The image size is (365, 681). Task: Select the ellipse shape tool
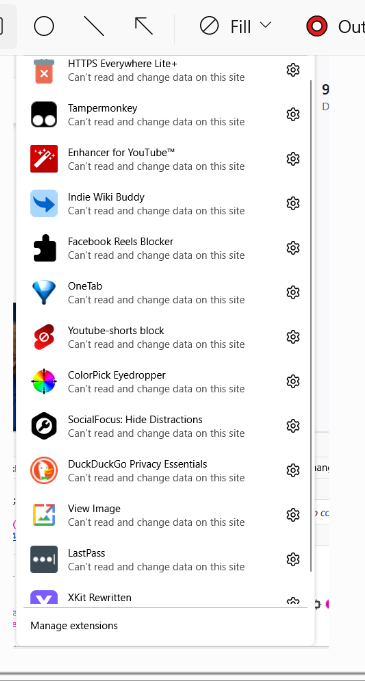point(44,26)
